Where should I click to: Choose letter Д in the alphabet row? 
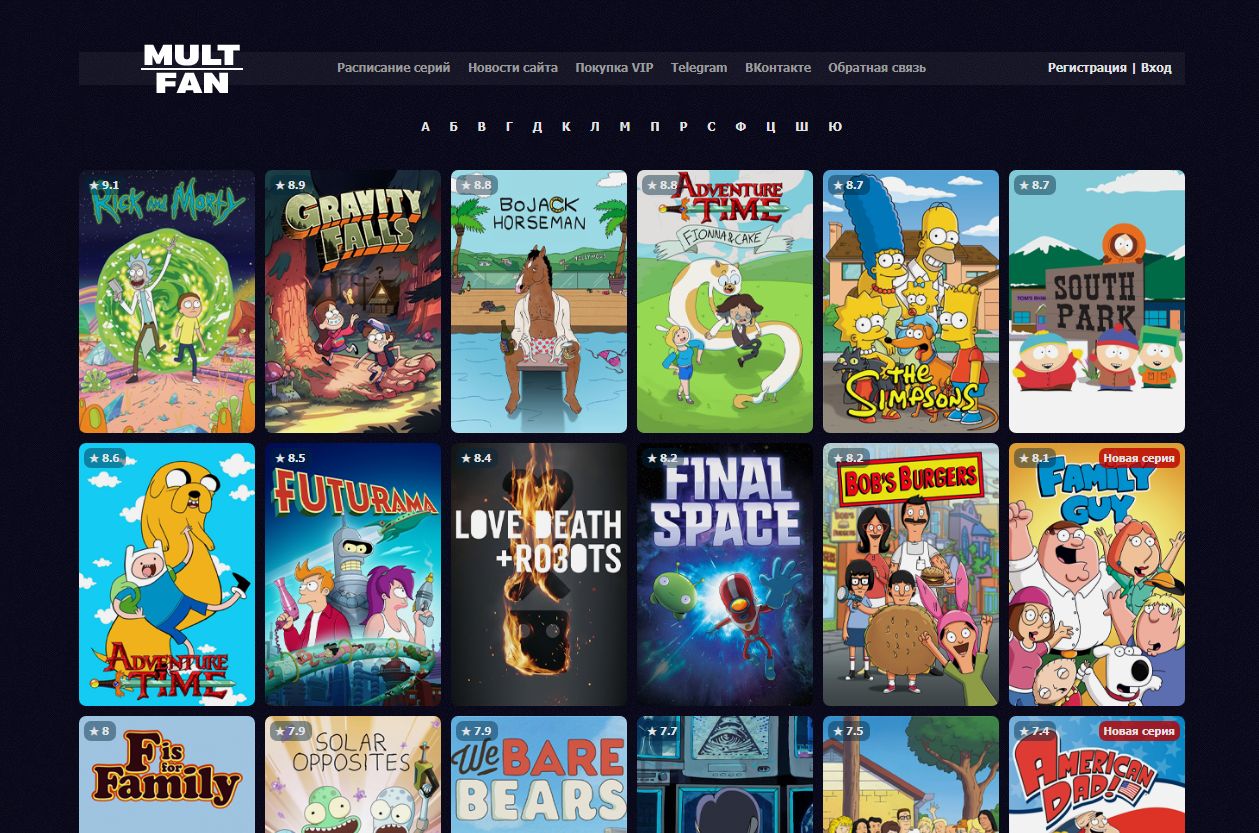click(x=537, y=127)
